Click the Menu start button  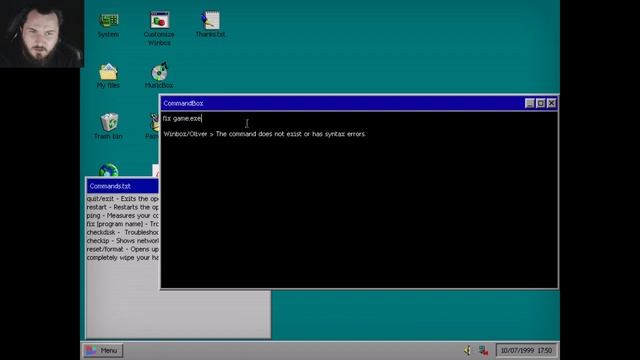coord(103,350)
